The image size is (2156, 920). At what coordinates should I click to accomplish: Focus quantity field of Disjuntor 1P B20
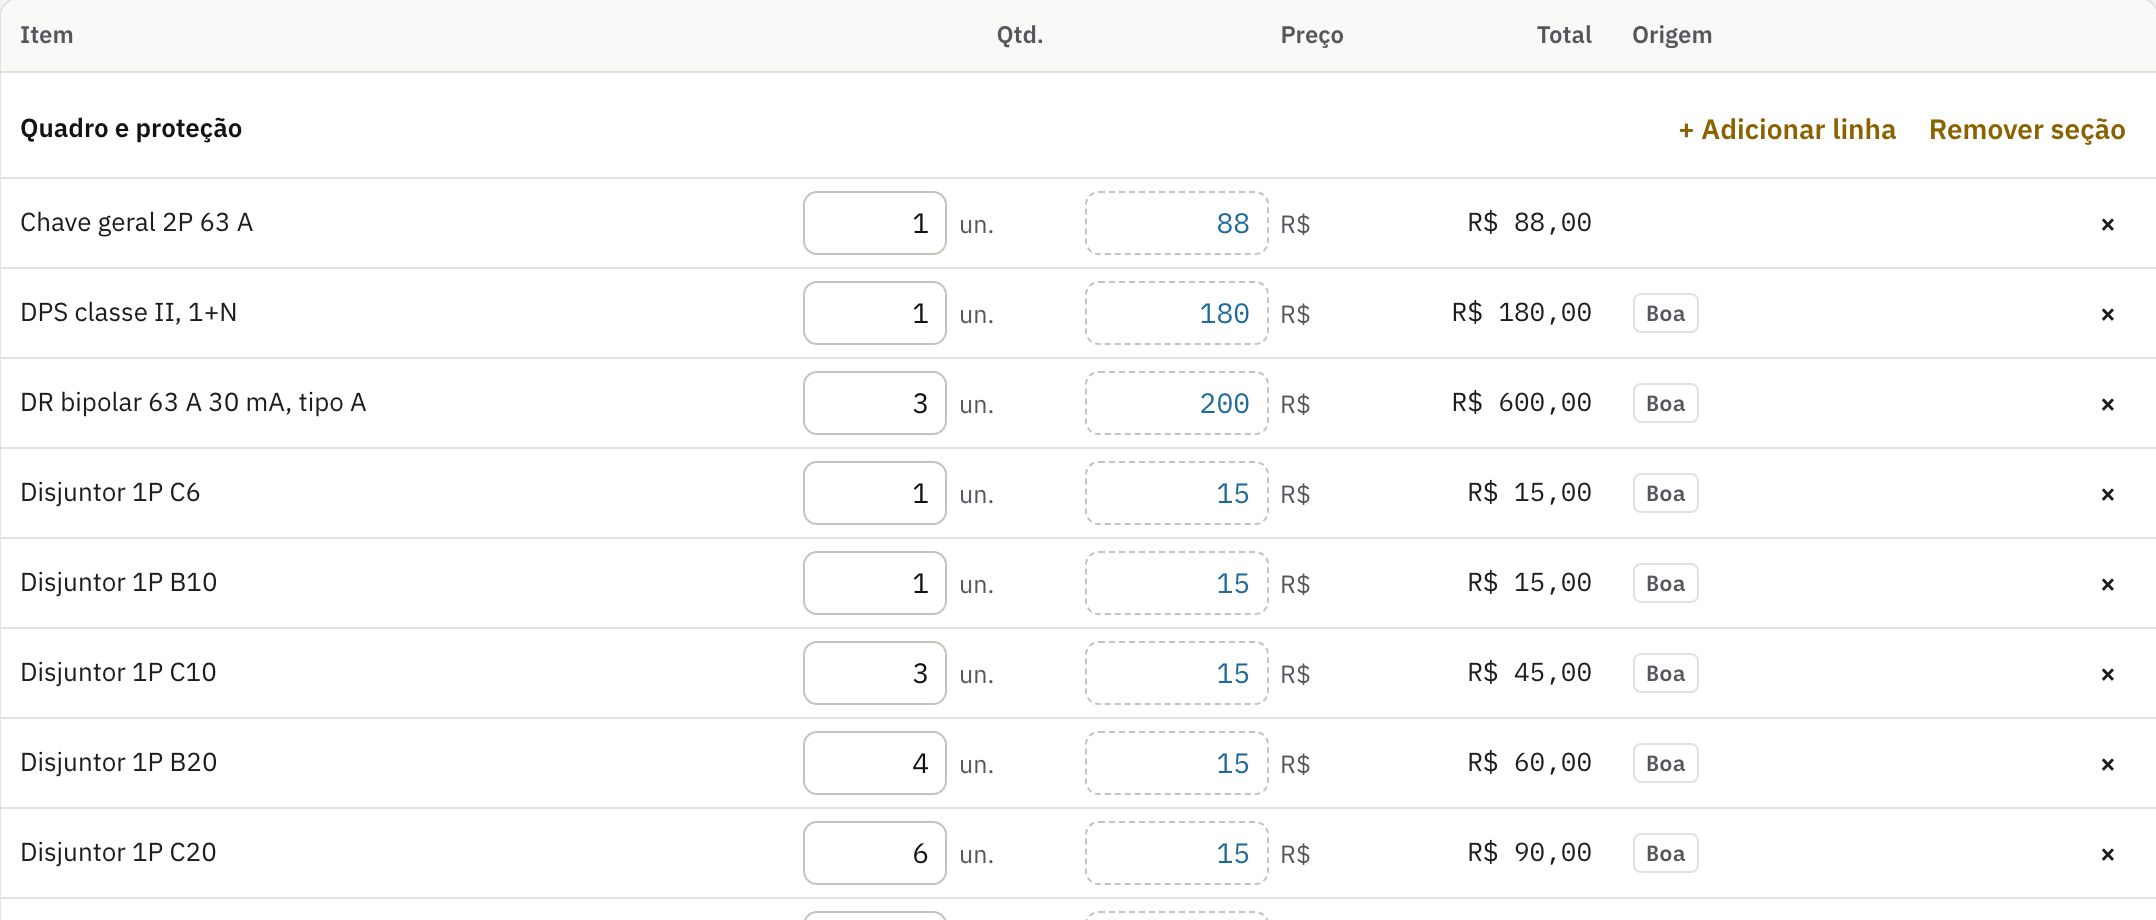pyautogui.click(x=875, y=763)
